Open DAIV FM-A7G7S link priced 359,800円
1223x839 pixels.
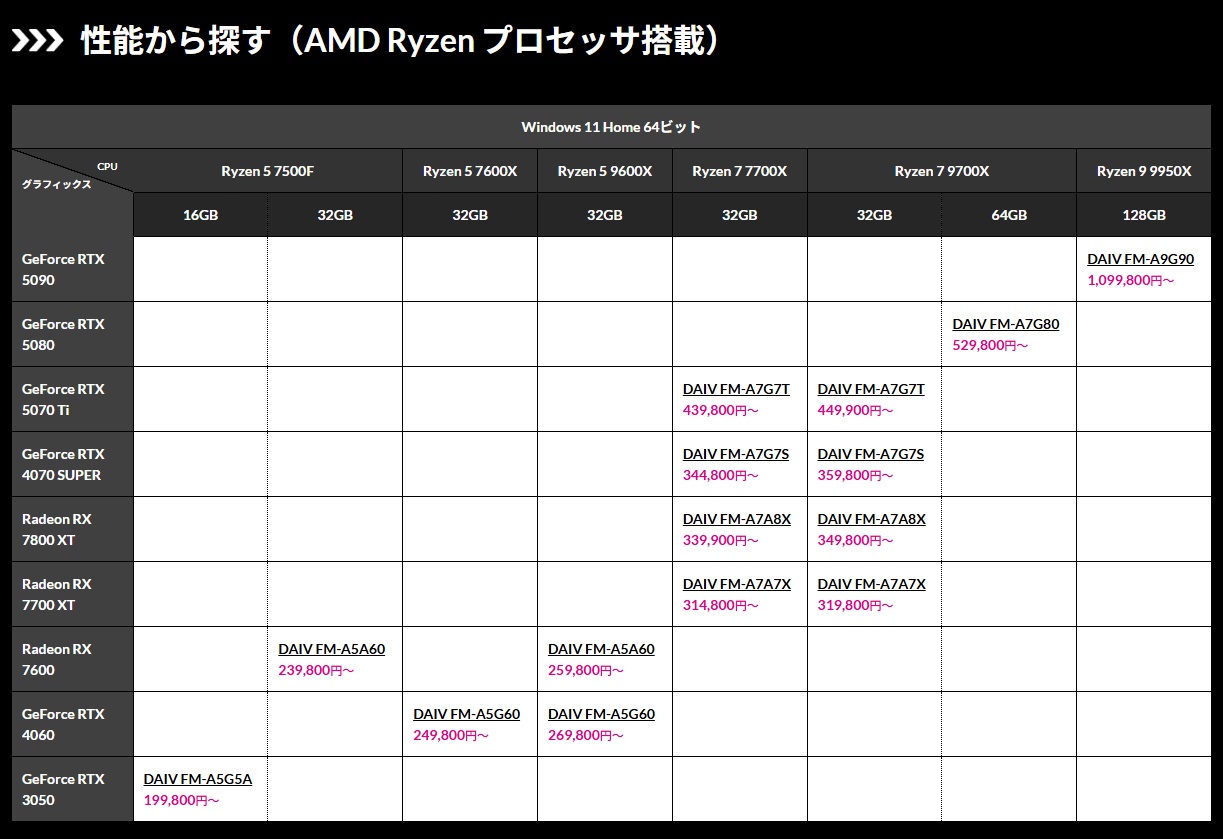(x=871, y=454)
